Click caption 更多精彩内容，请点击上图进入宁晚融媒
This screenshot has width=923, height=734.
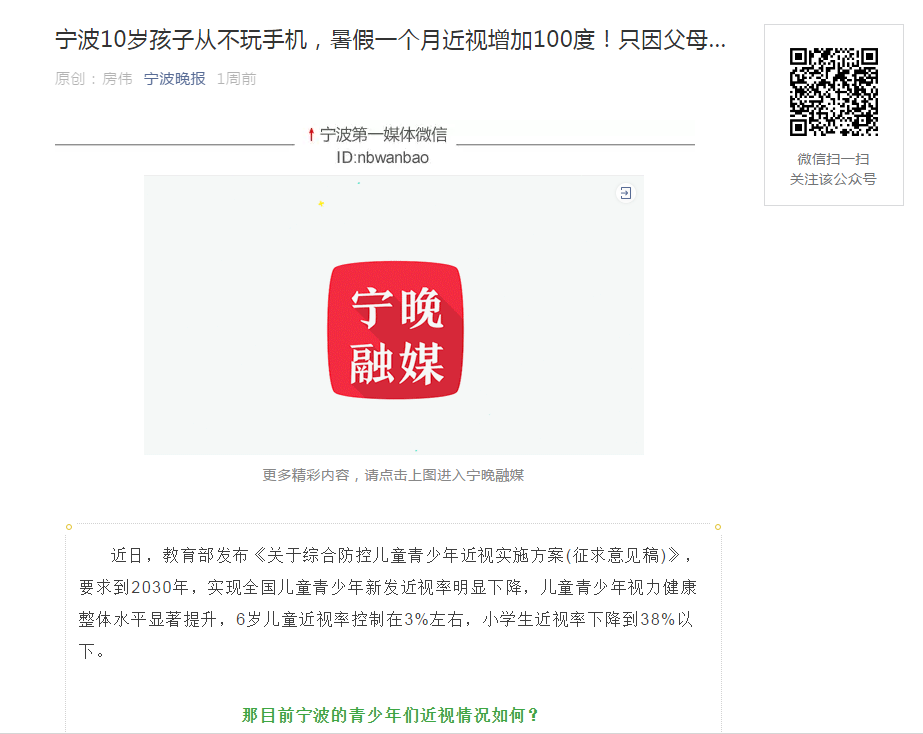[393, 475]
